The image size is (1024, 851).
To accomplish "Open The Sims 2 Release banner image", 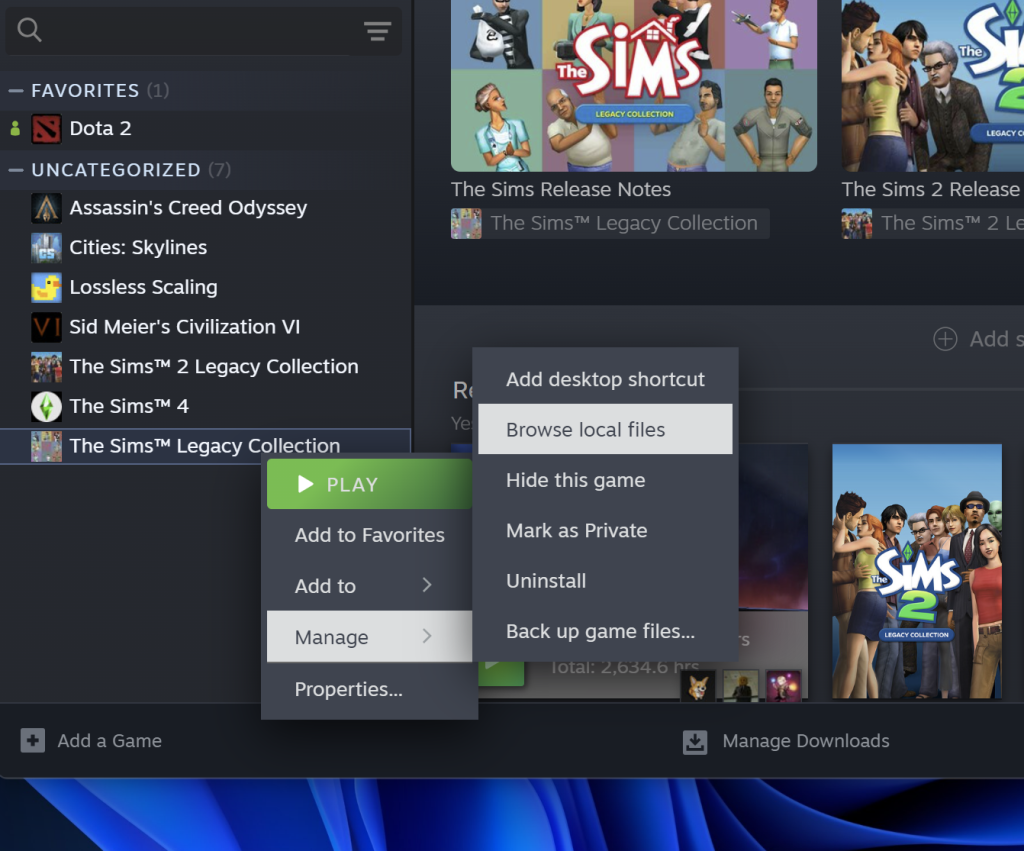I will pos(933,86).
